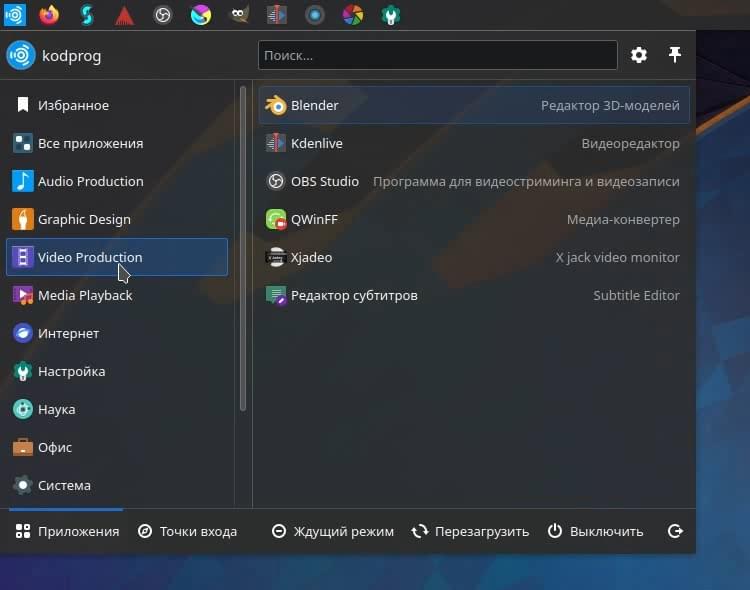Click the teal S-shaped app icon in panel
Image resolution: width=750 pixels, height=590 pixels.
tap(87, 15)
